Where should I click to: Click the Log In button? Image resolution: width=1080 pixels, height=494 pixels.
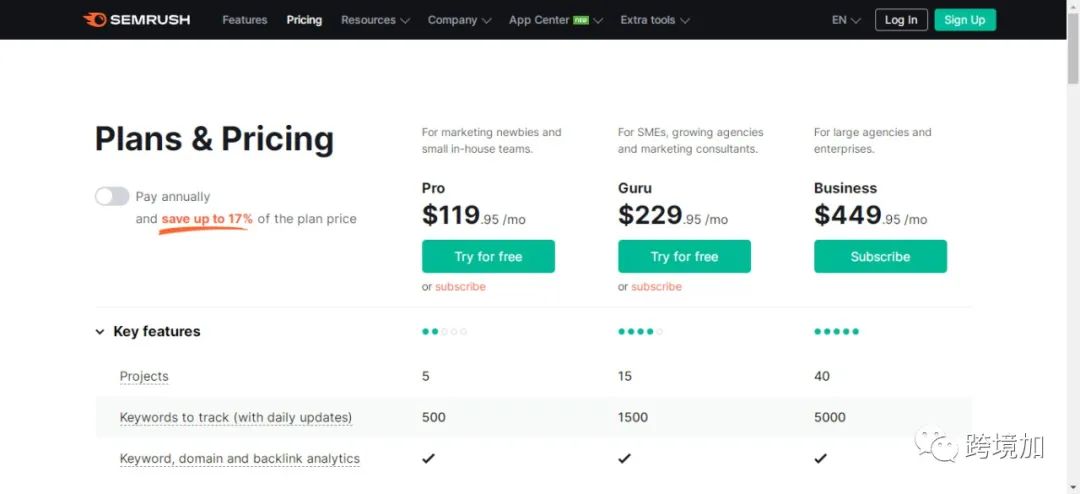click(901, 20)
